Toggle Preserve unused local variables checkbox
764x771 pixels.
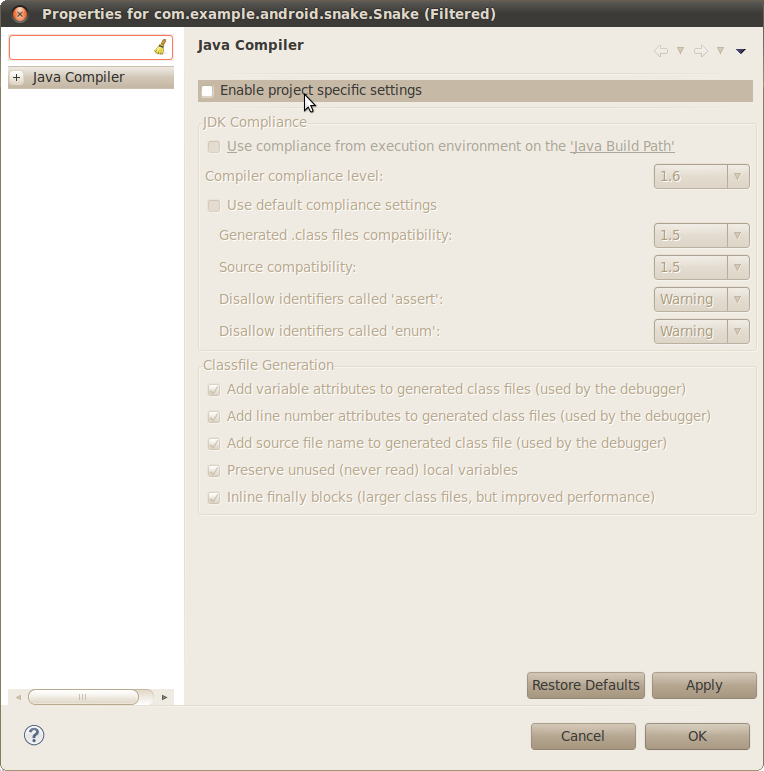point(214,471)
